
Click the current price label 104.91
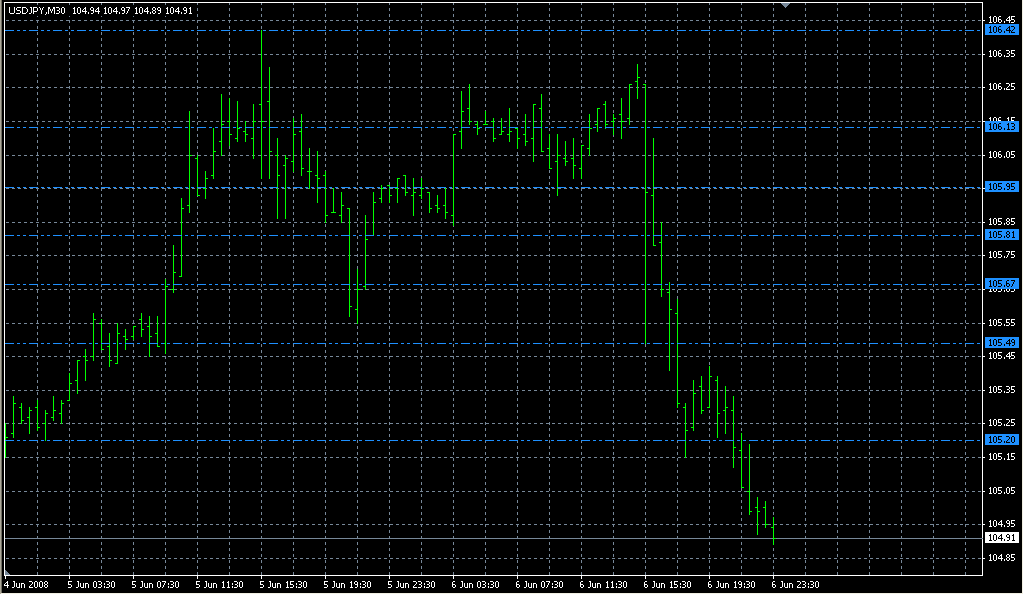(x=1001, y=538)
